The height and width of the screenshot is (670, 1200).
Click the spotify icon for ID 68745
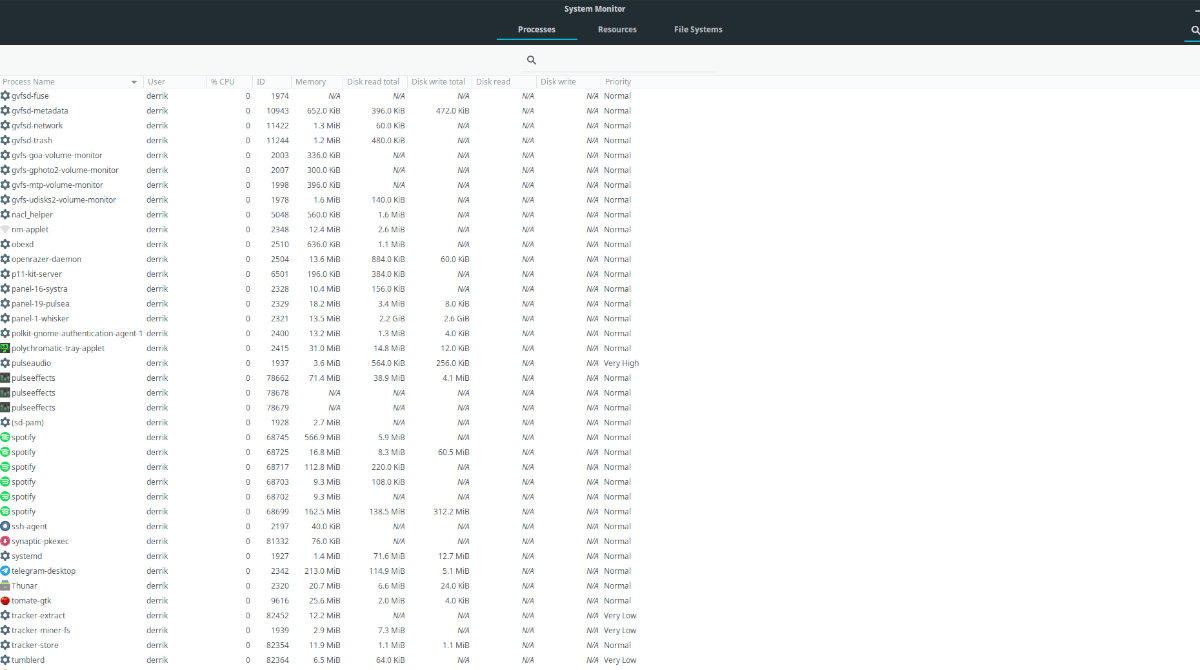coord(5,437)
